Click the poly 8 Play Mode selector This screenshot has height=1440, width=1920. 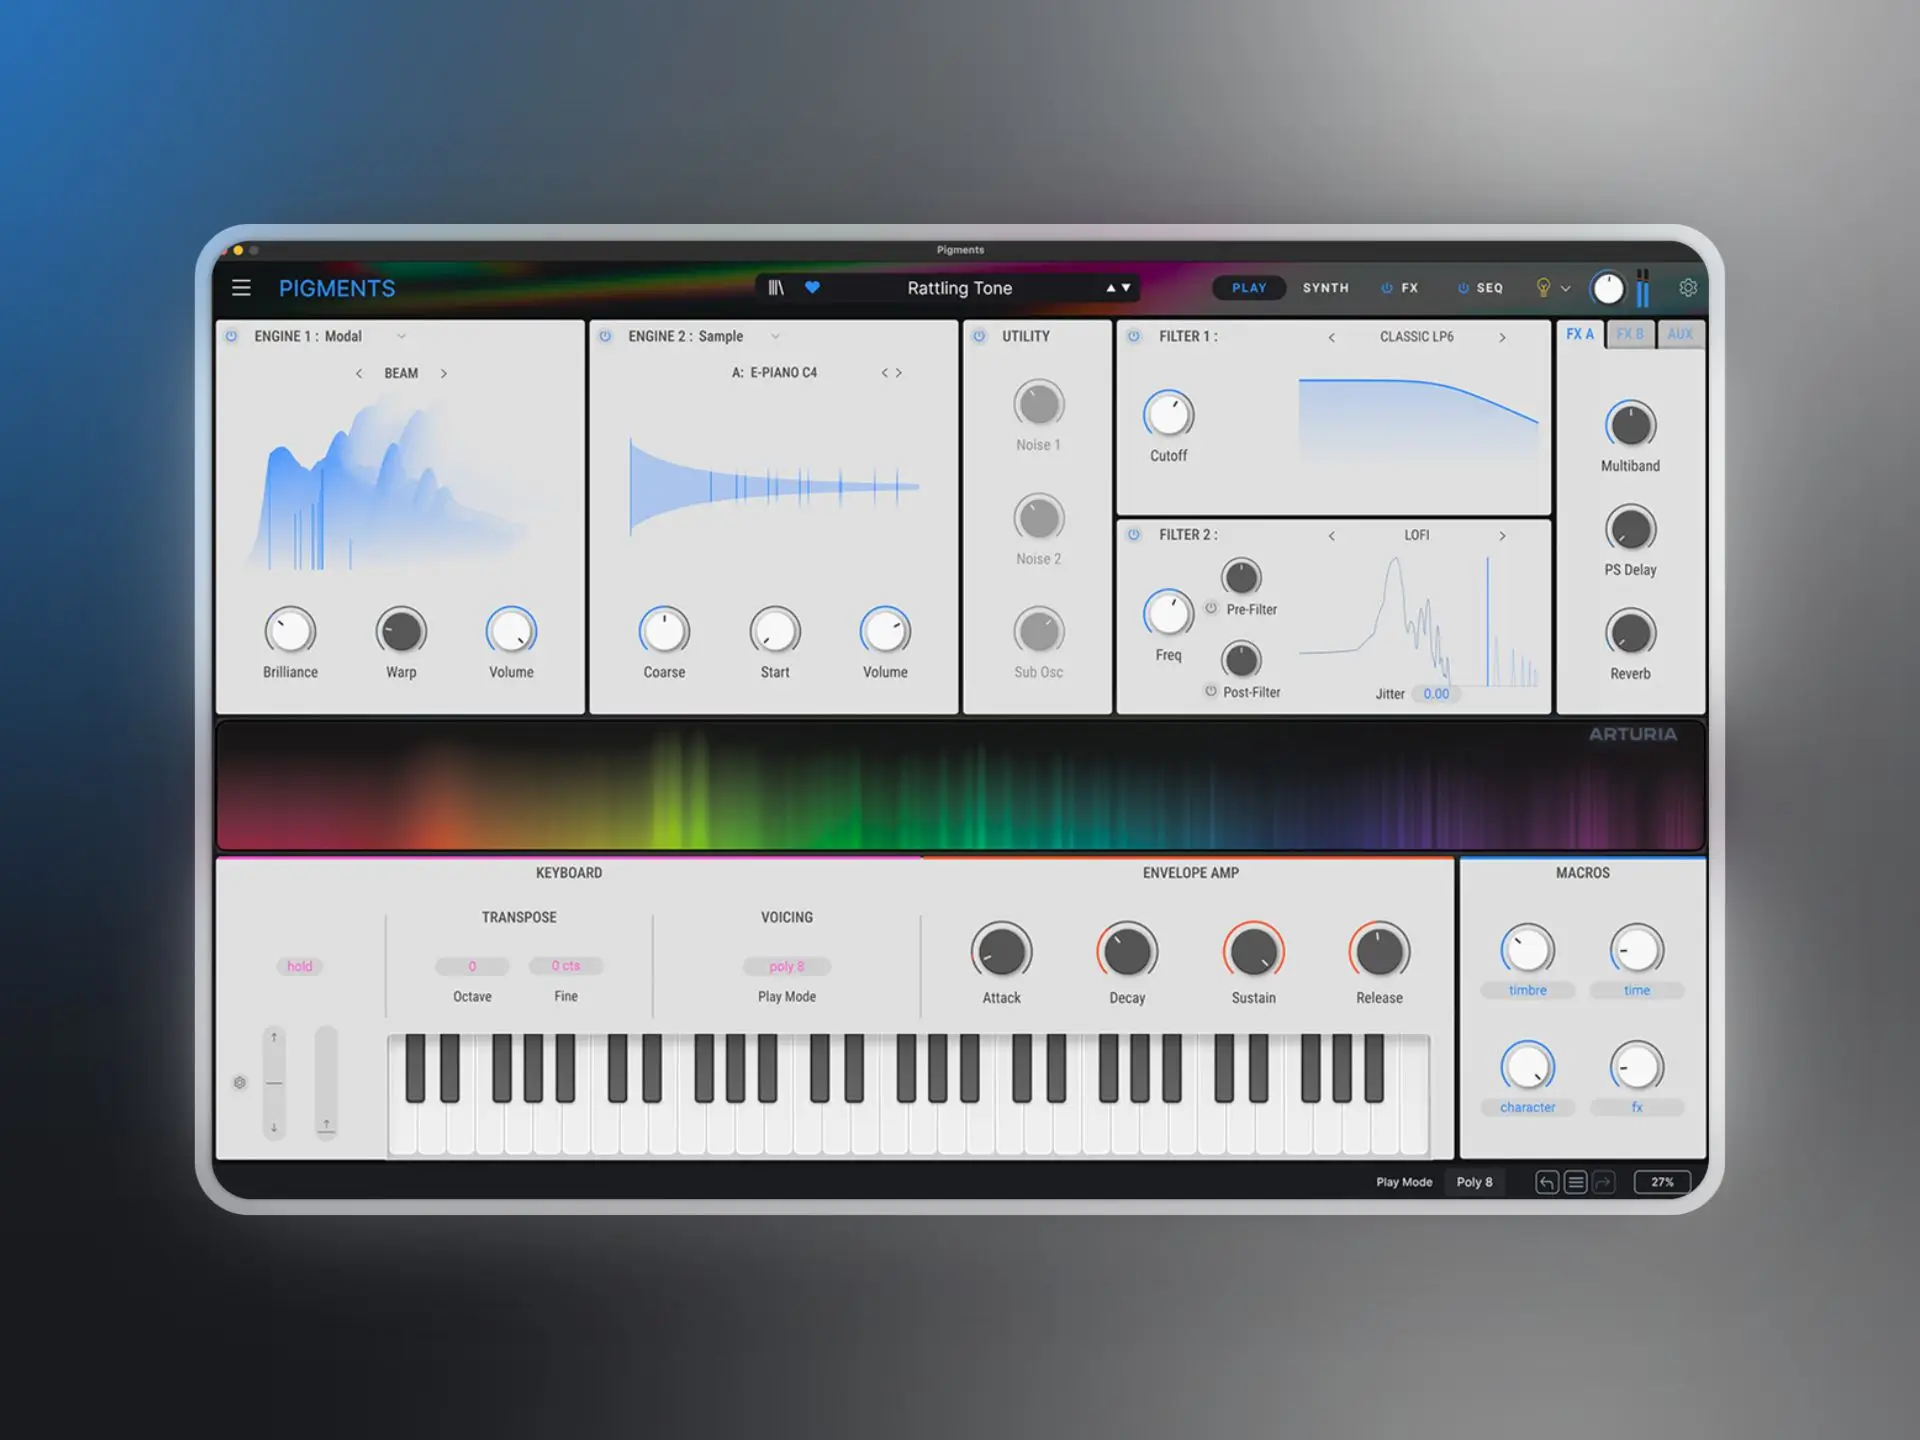(x=786, y=966)
